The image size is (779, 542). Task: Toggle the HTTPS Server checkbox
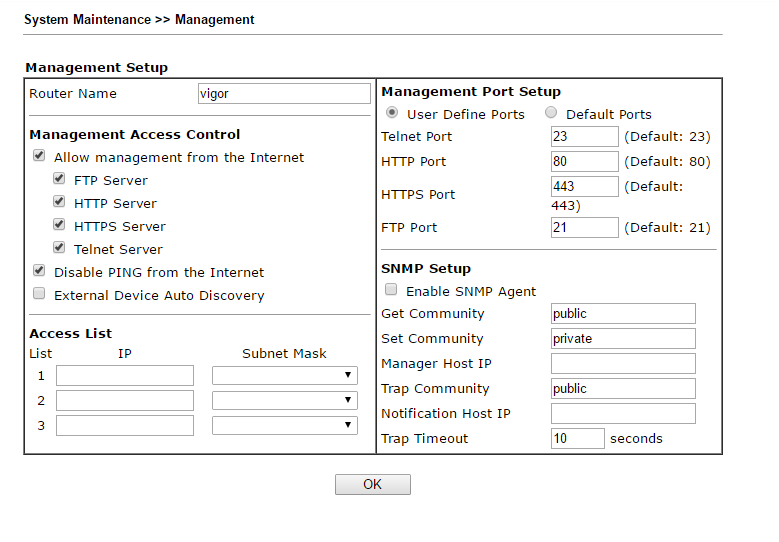click(59, 225)
